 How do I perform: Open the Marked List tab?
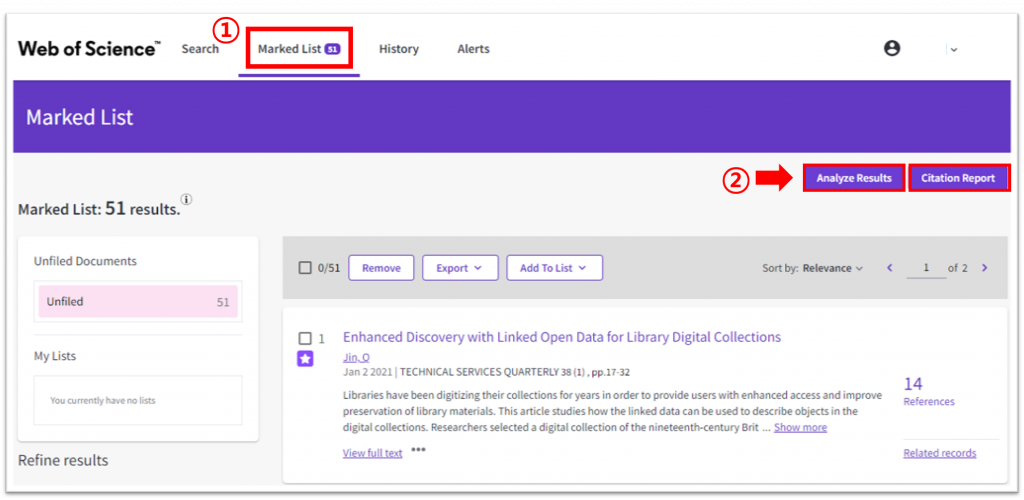[298, 49]
